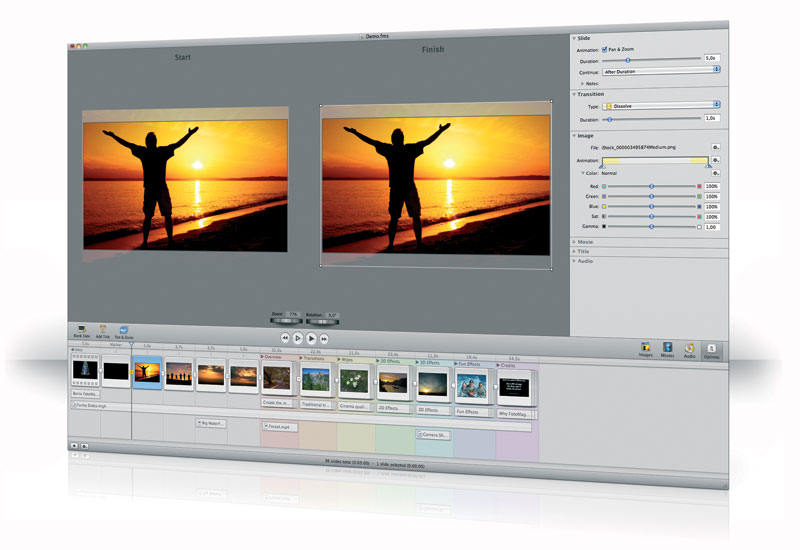The width and height of the screenshot is (800, 550).
Task: Click the gear button next to File
Action: 715,147
